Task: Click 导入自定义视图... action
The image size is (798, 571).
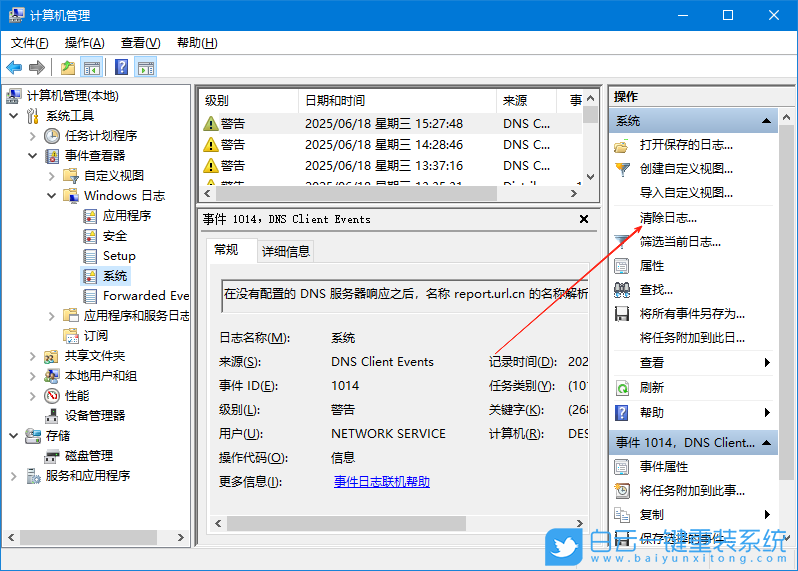Action: (686, 193)
